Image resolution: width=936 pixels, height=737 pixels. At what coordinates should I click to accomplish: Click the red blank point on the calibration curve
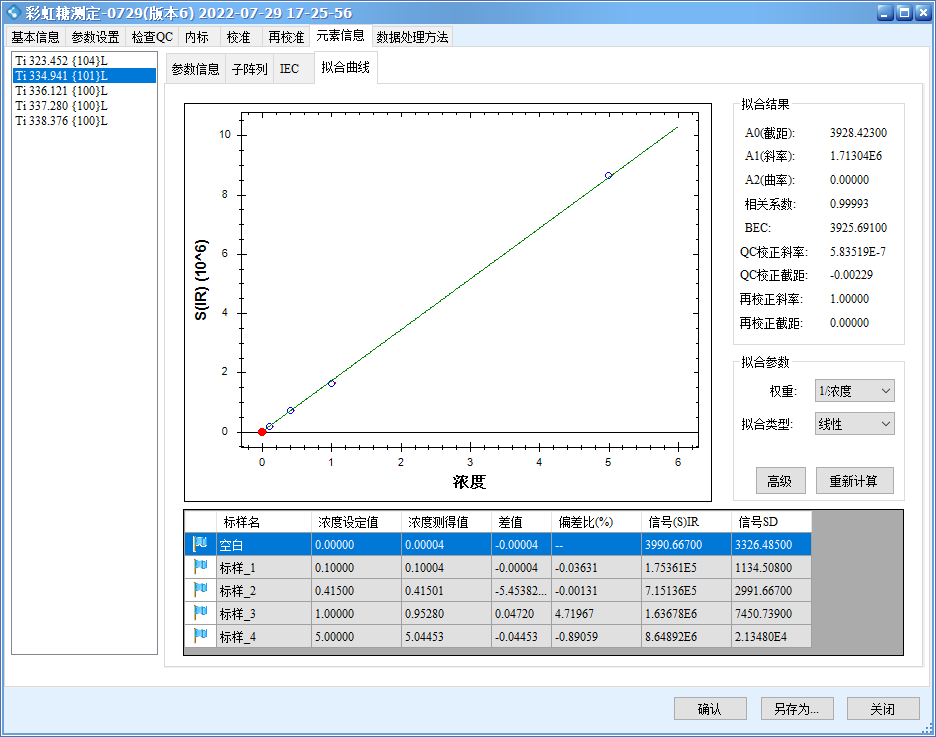click(262, 431)
